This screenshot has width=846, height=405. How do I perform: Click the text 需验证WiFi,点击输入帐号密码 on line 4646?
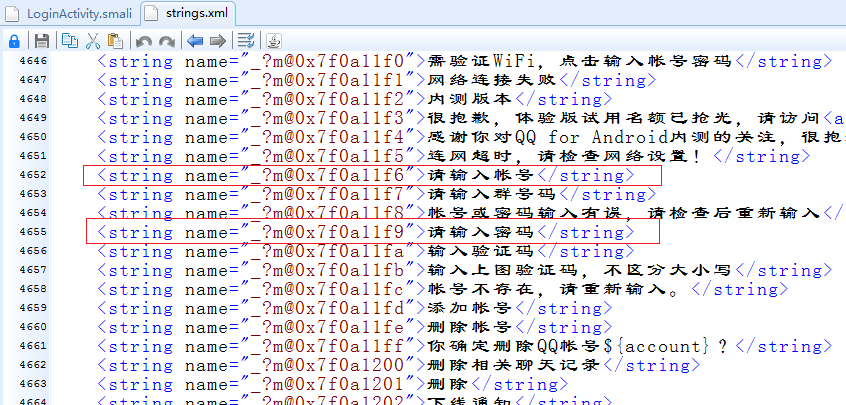point(579,61)
